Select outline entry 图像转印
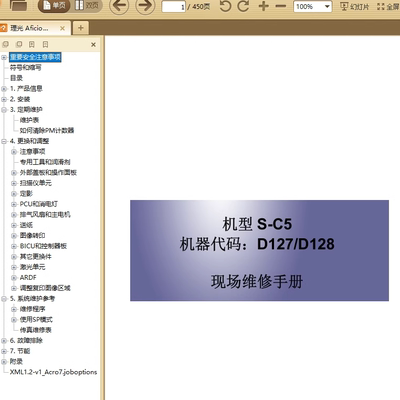Image resolution: width=400 pixels, height=400 pixels. 32,236
